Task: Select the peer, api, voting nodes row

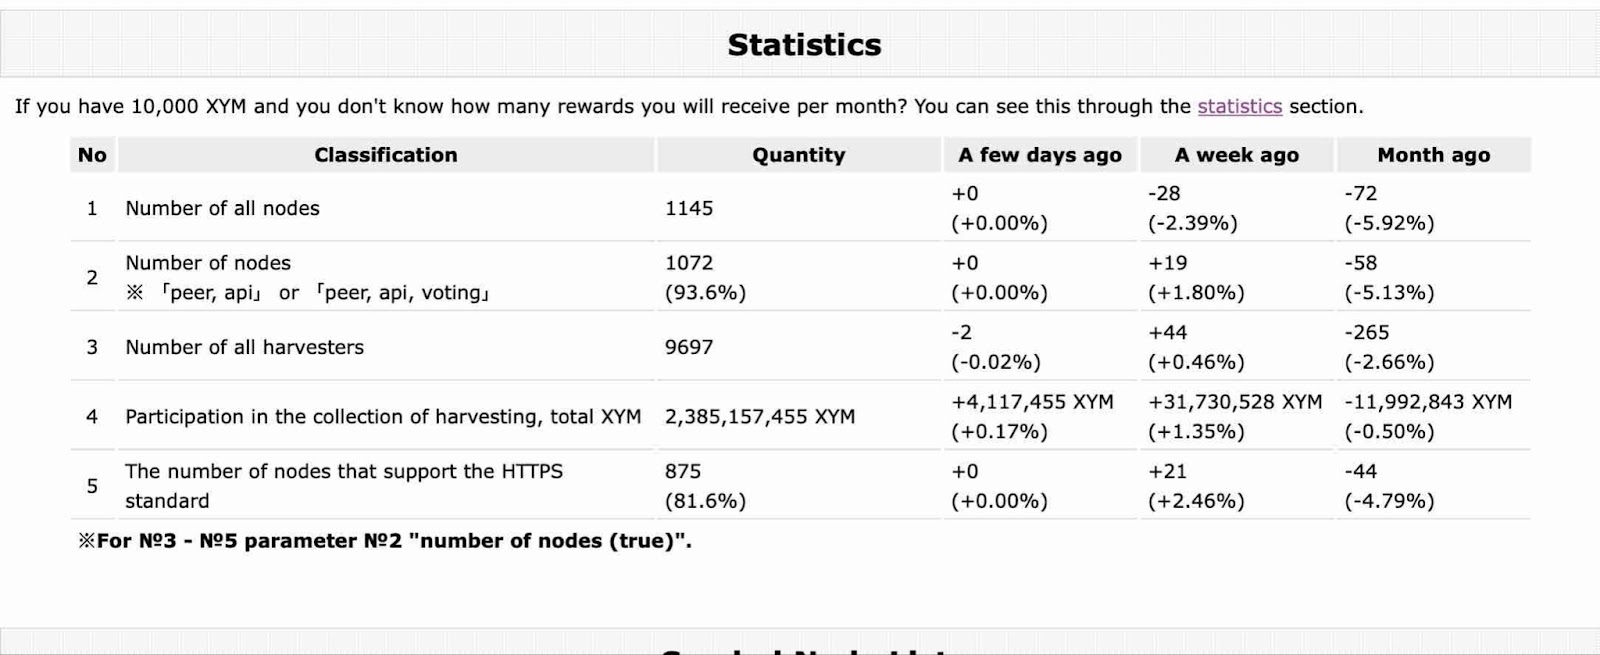Action: 800,277
